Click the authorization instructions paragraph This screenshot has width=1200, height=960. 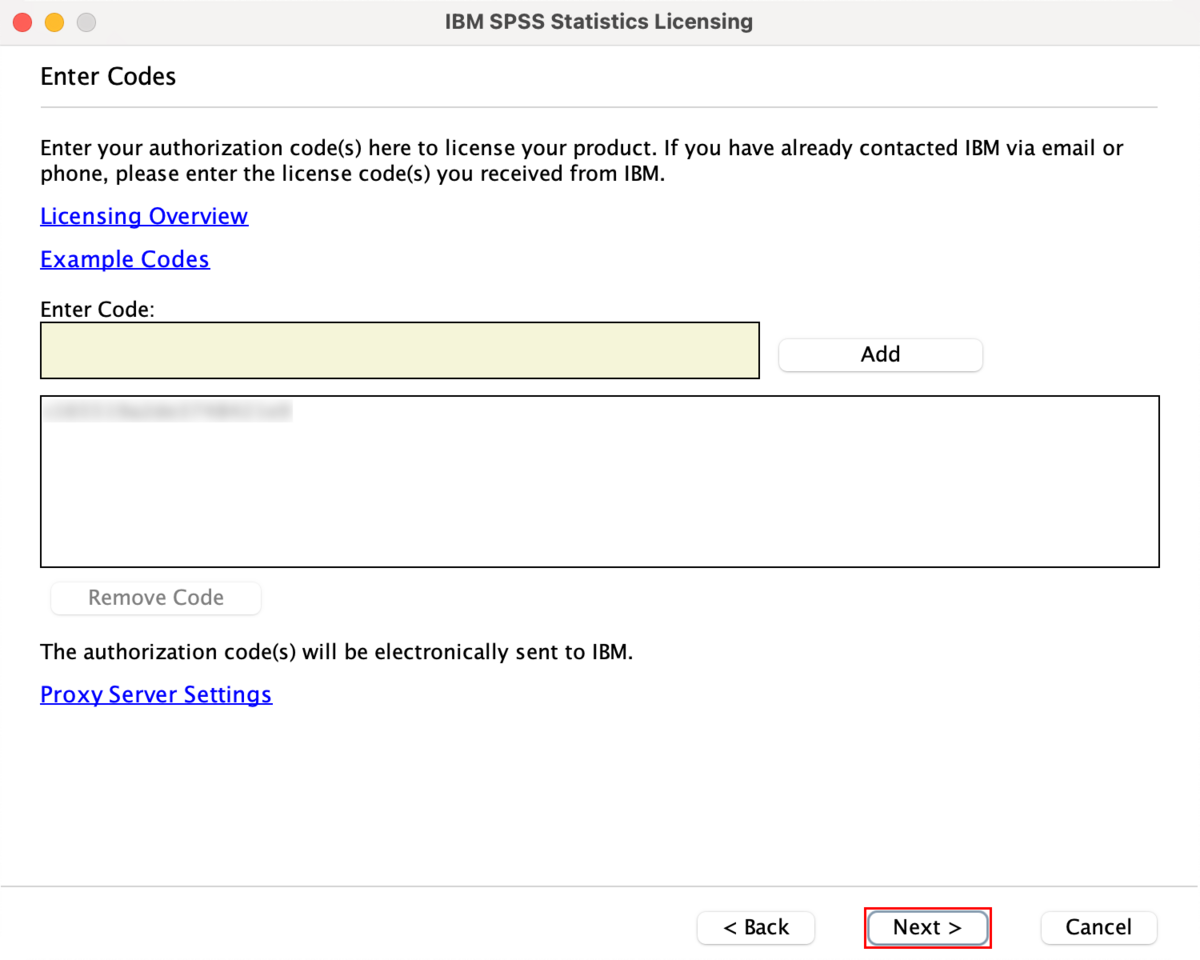[x=580, y=161]
